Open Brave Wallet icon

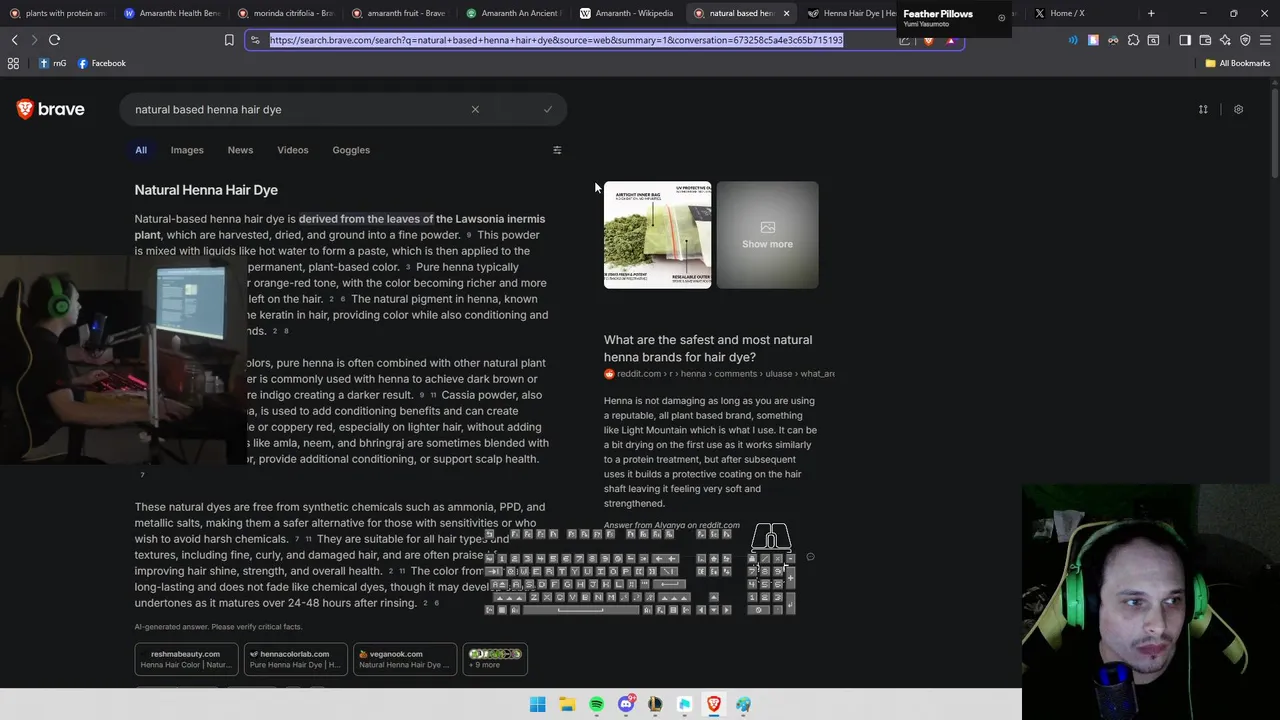click(x=1205, y=40)
